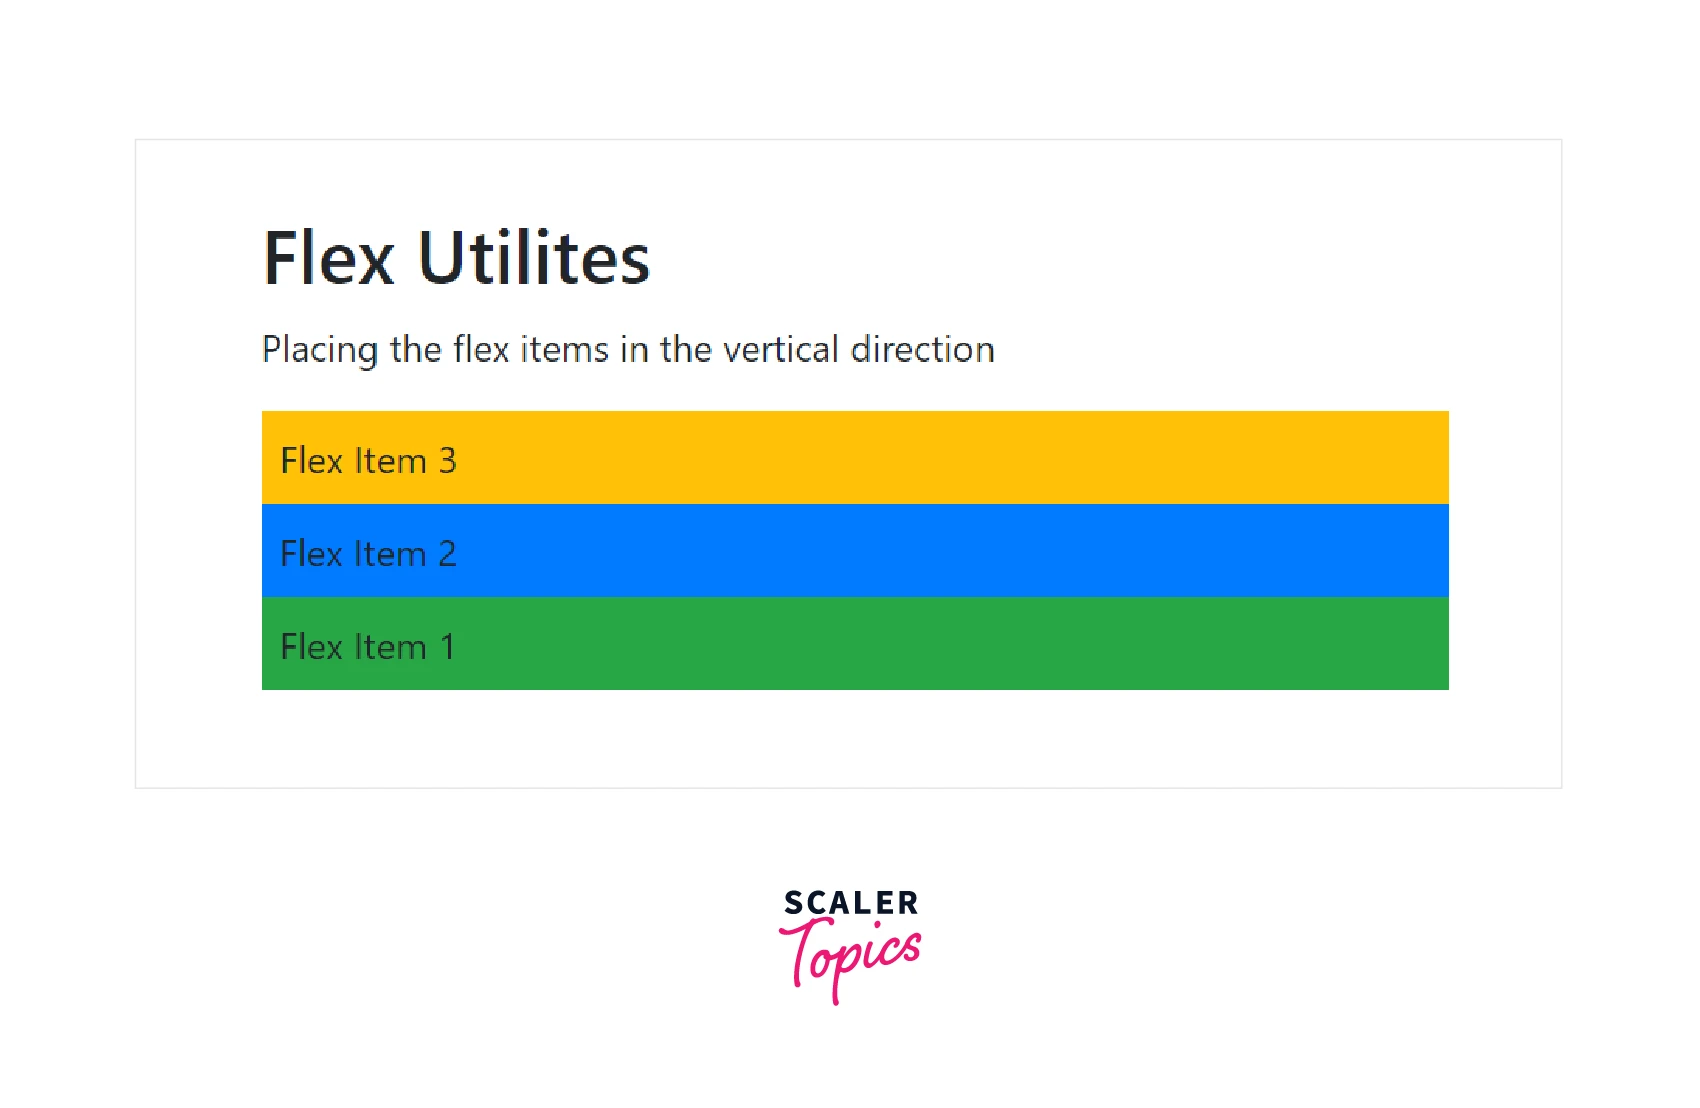The width and height of the screenshot is (1700, 1108).
Task: Select the yellow Flex Item 3 bar
Action: pos(855,458)
